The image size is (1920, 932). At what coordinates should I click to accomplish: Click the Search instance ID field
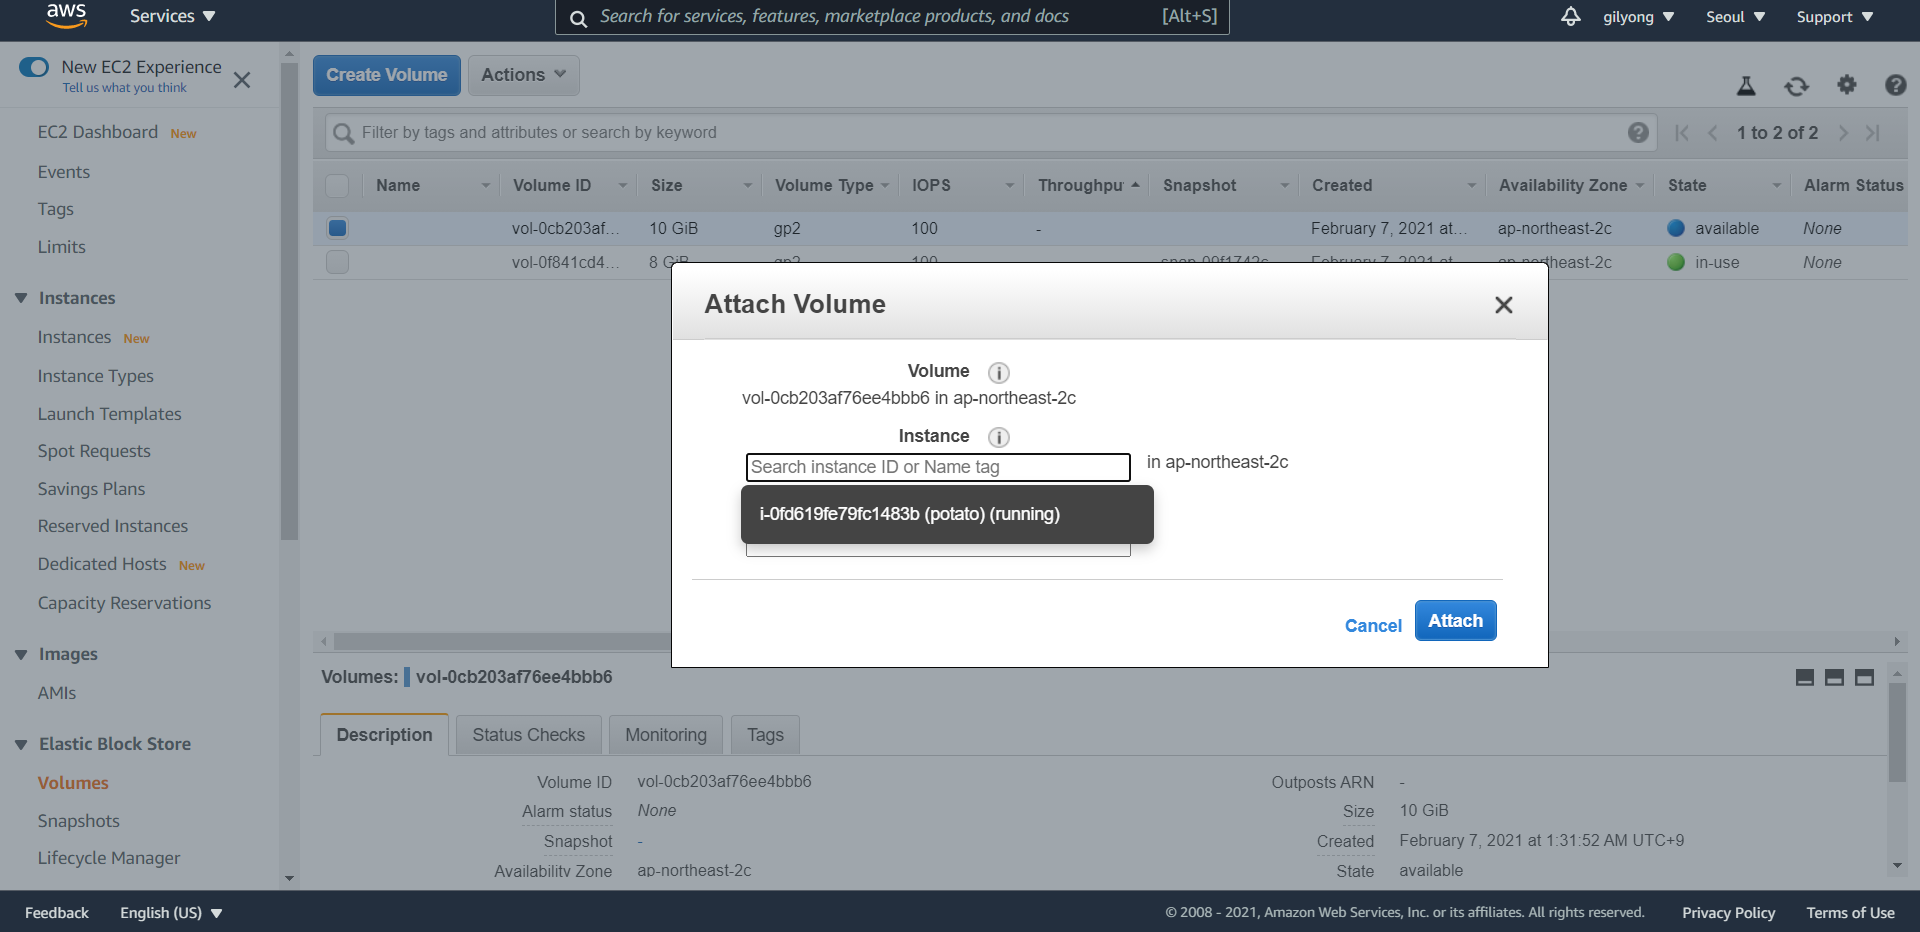pyautogui.click(x=938, y=467)
